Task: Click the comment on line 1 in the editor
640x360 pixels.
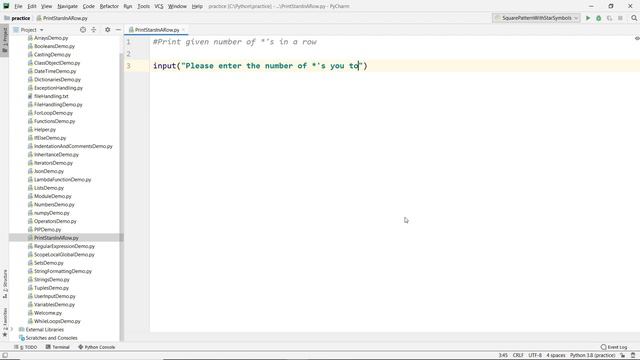Action: (x=235, y=42)
